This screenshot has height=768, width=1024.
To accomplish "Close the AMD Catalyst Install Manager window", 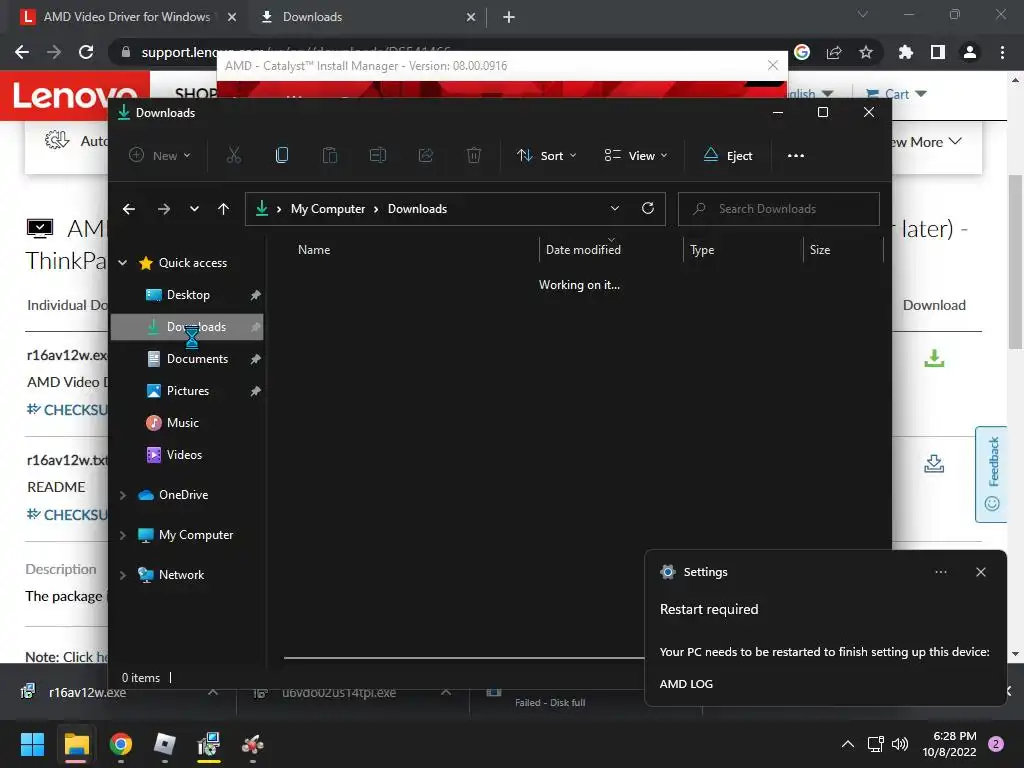I will coord(773,65).
